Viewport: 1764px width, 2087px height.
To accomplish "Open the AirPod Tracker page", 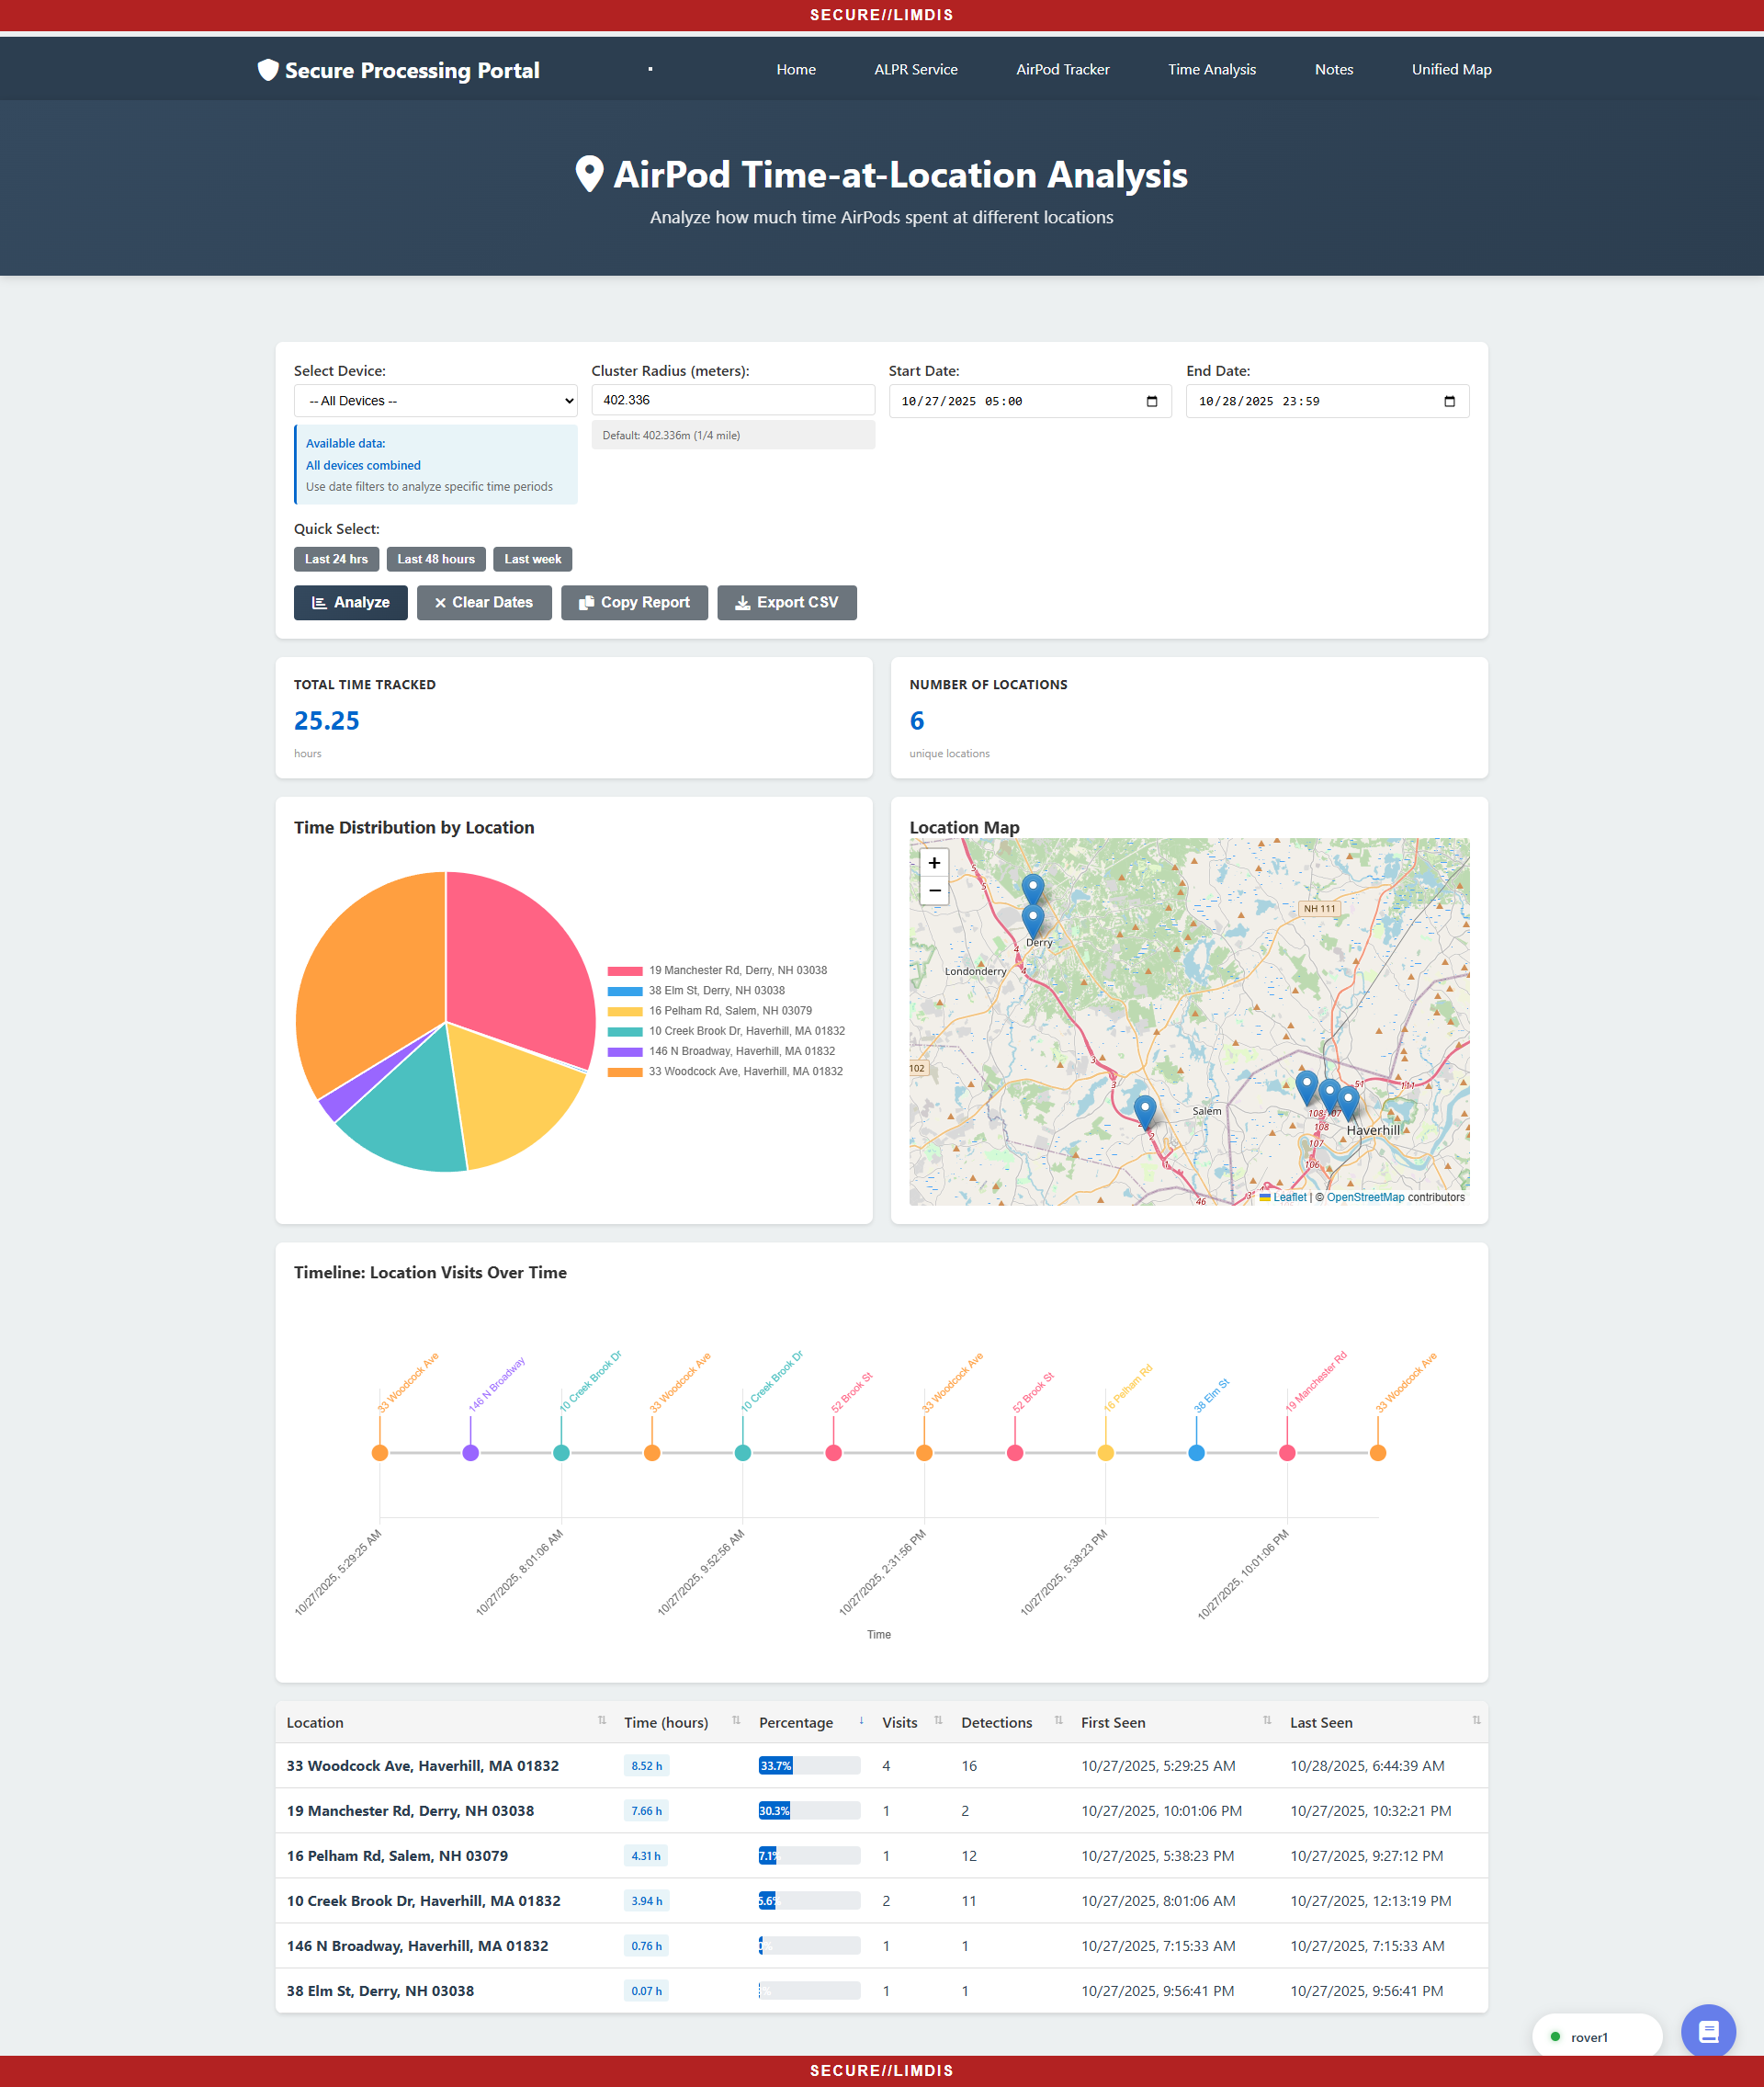I will [1062, 69].
